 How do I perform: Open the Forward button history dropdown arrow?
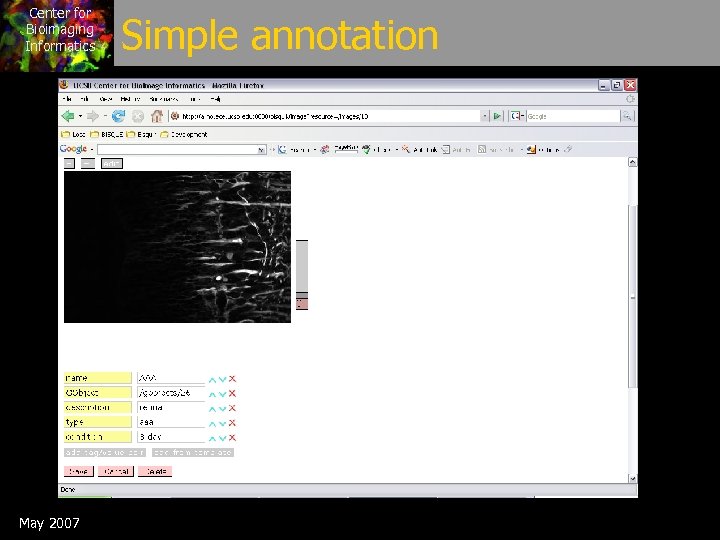tap(105, 116)
